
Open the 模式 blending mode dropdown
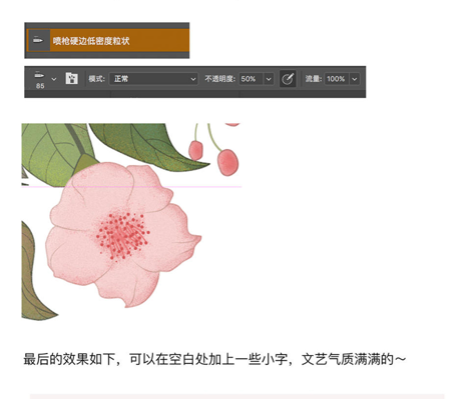[154, 79]
